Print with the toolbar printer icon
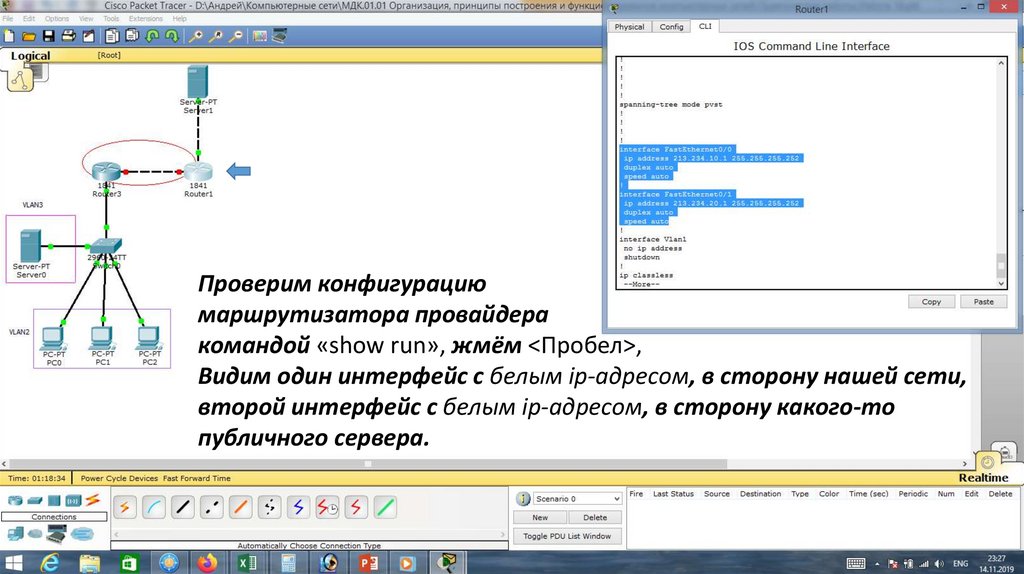 click(68, 36)
